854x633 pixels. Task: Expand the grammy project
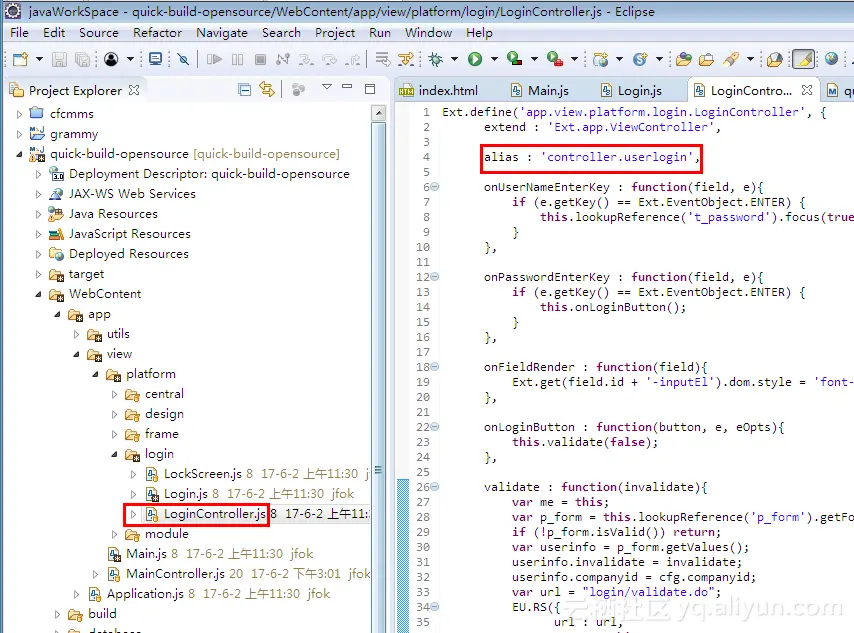coord(20,134)
